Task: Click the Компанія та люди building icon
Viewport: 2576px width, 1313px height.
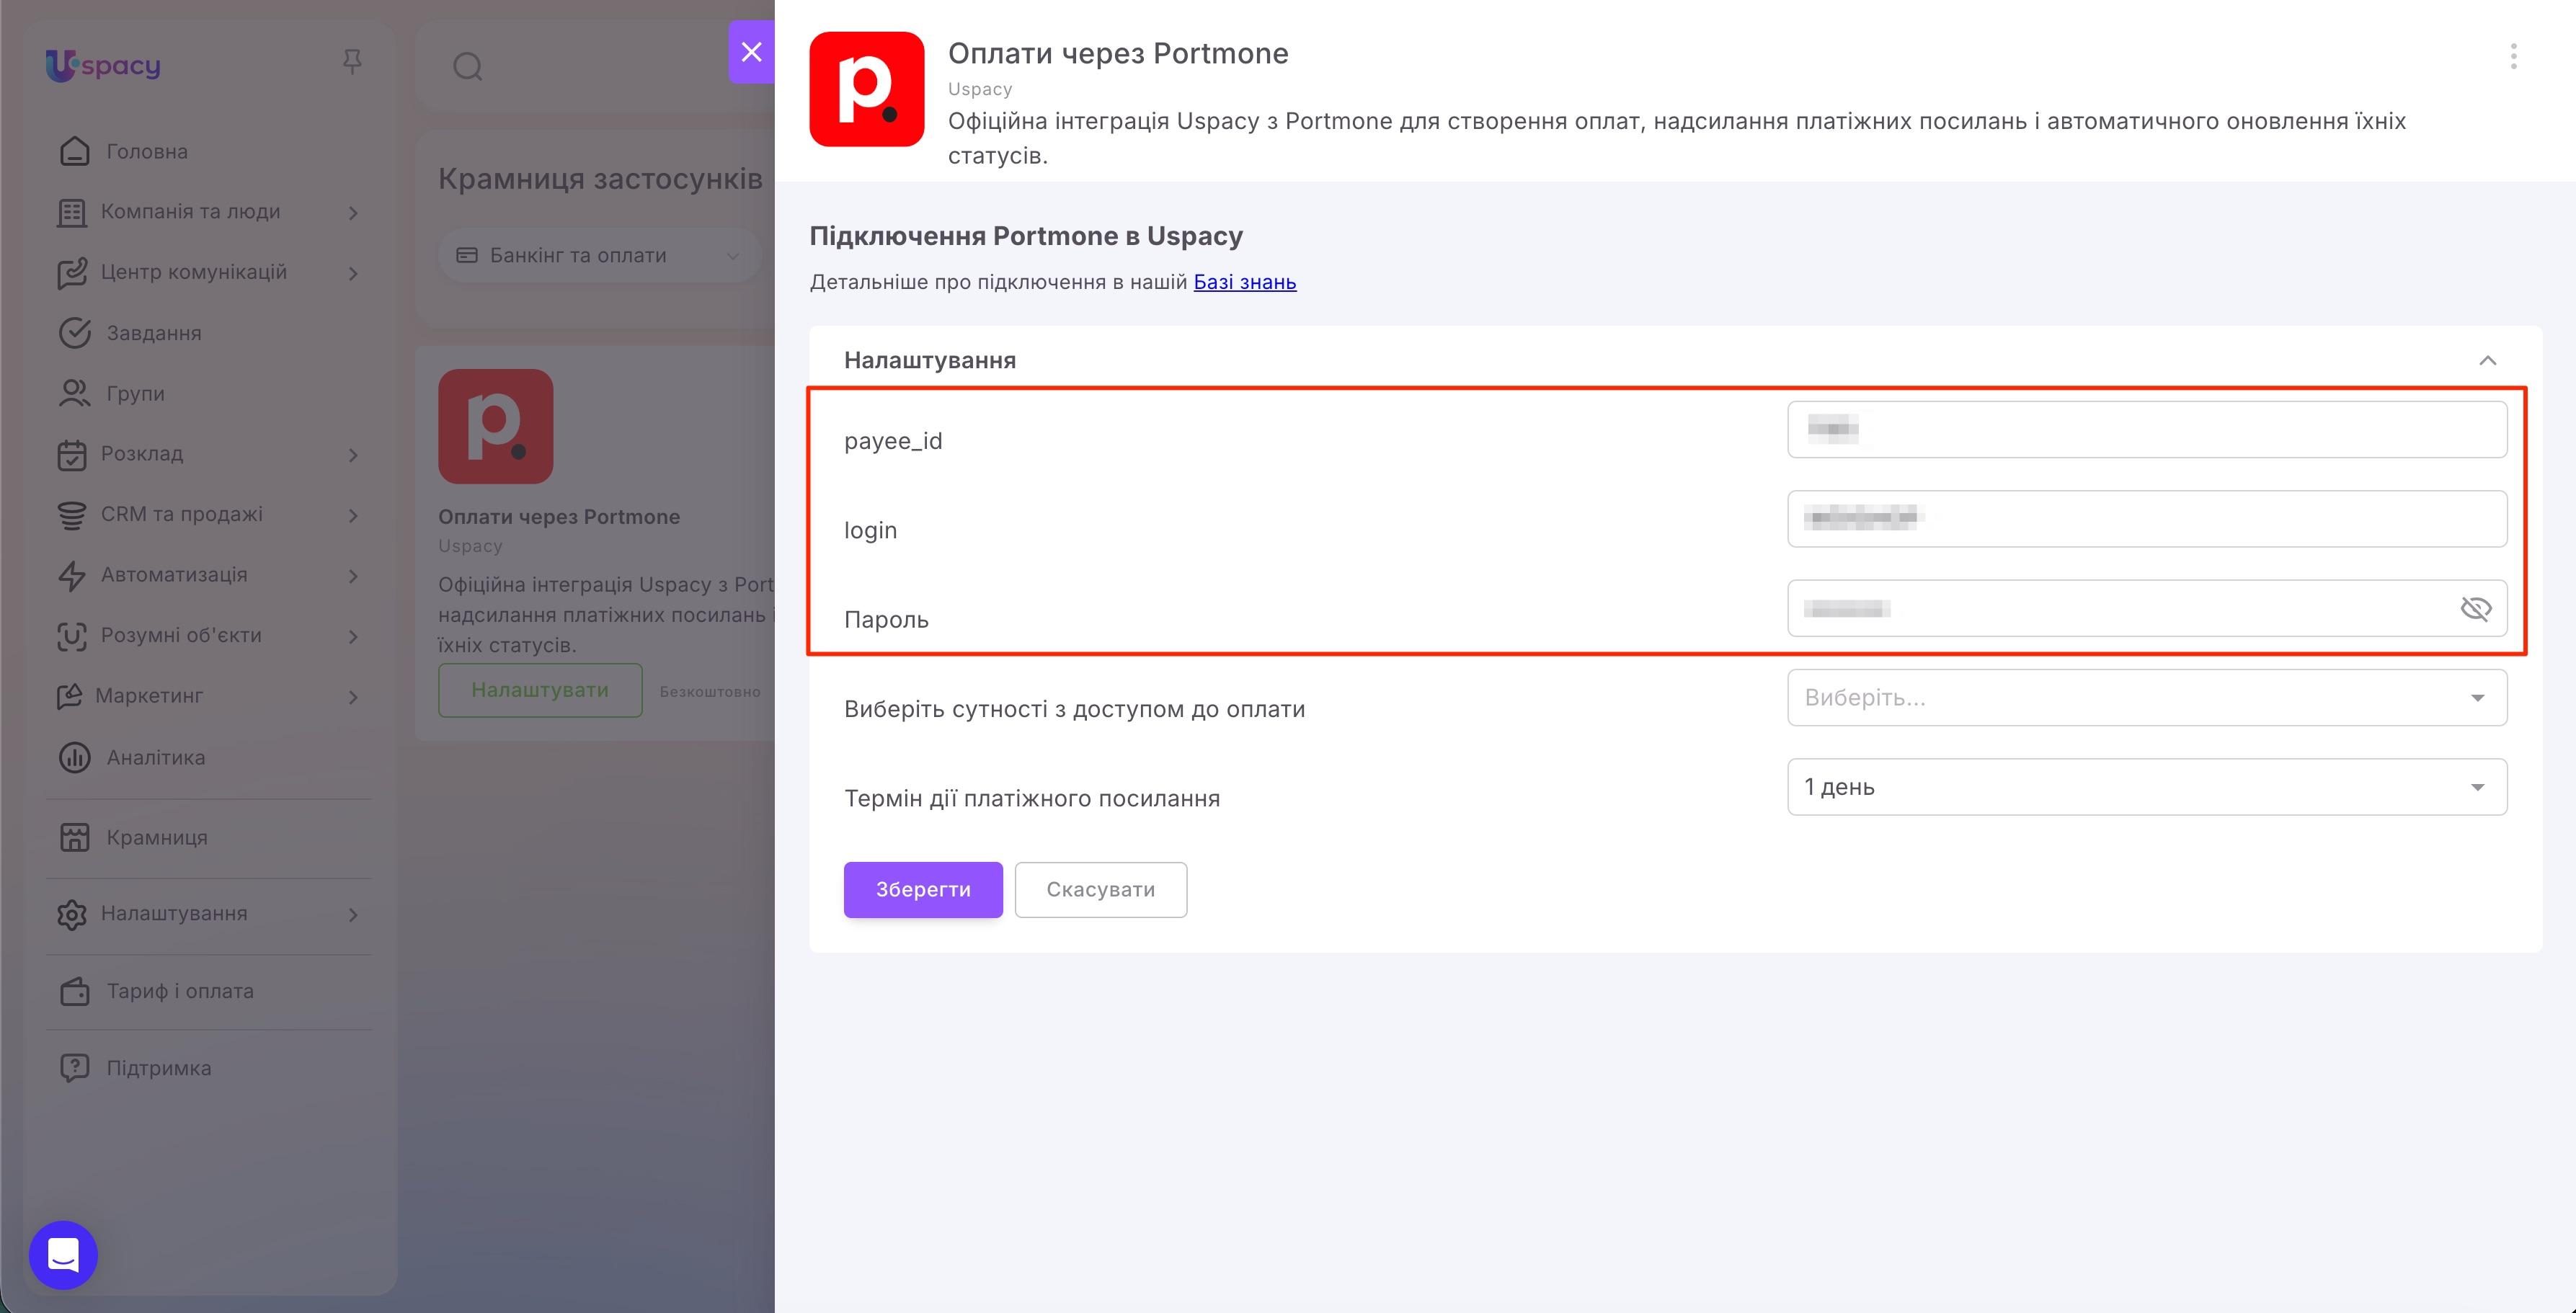Action: point(72,213)
